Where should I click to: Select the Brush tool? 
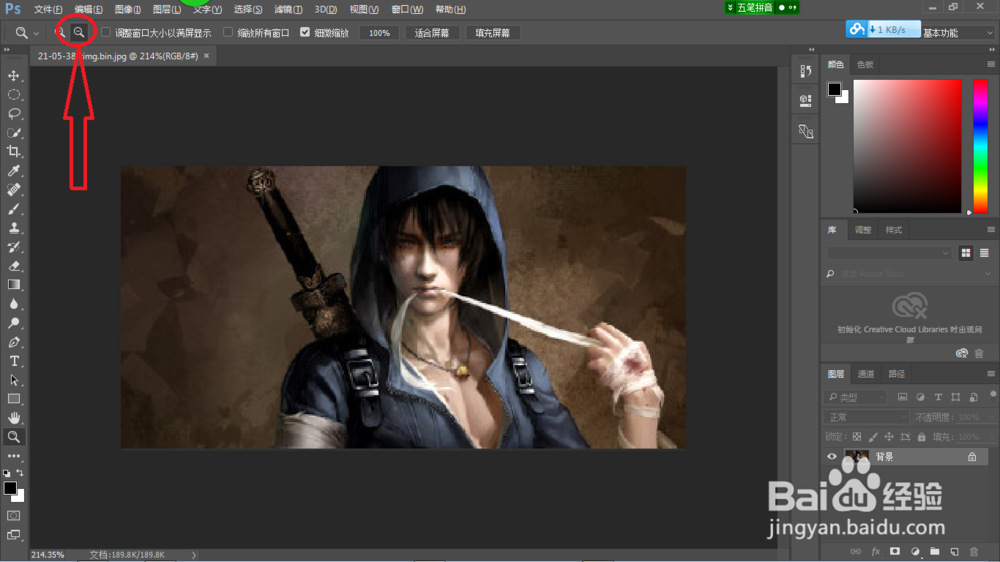pos(13,209)
